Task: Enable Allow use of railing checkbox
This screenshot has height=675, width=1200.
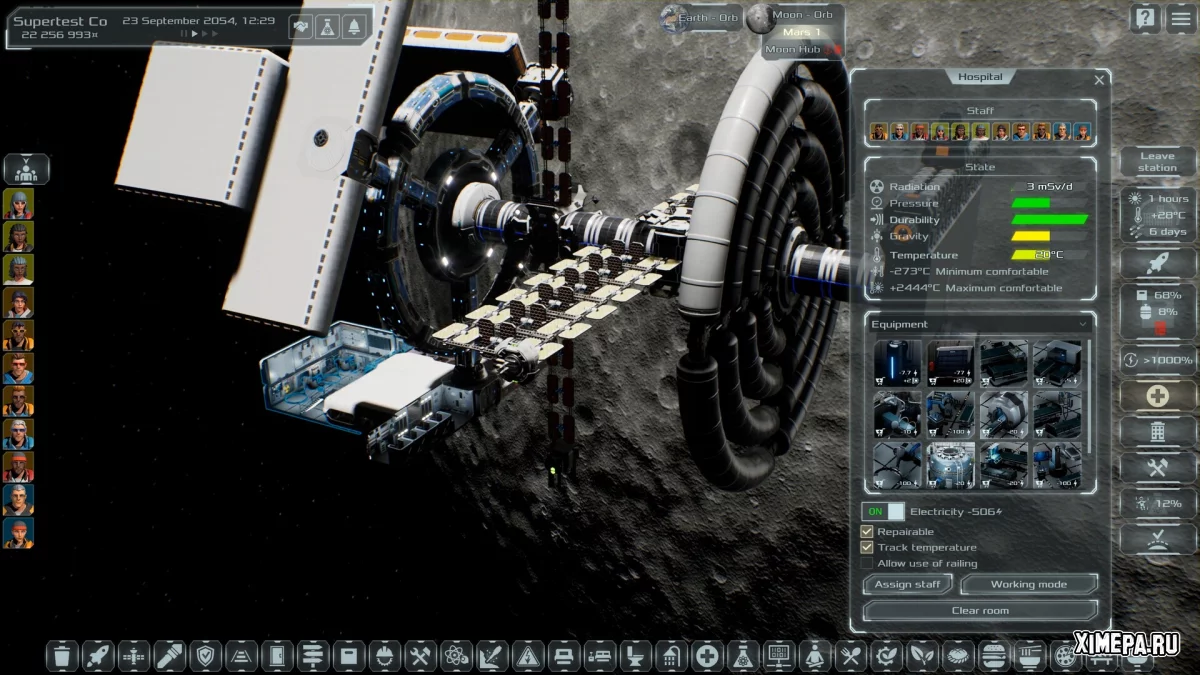Action: click(x=867, y=563)
